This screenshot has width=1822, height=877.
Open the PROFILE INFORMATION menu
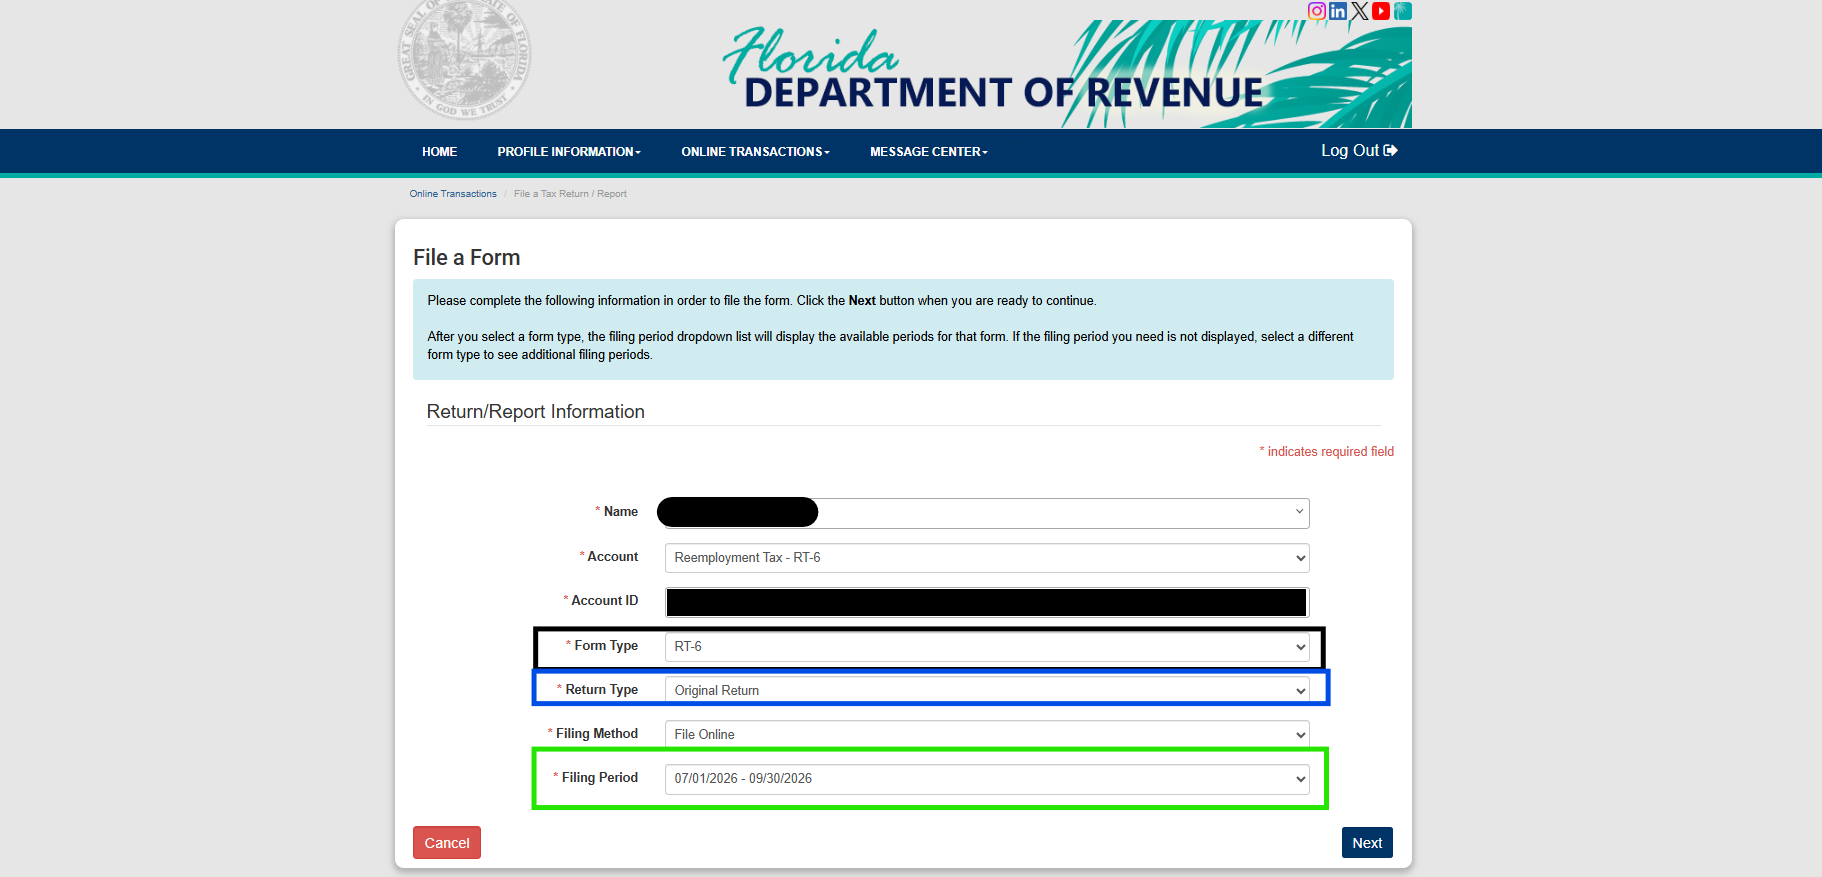569,152
